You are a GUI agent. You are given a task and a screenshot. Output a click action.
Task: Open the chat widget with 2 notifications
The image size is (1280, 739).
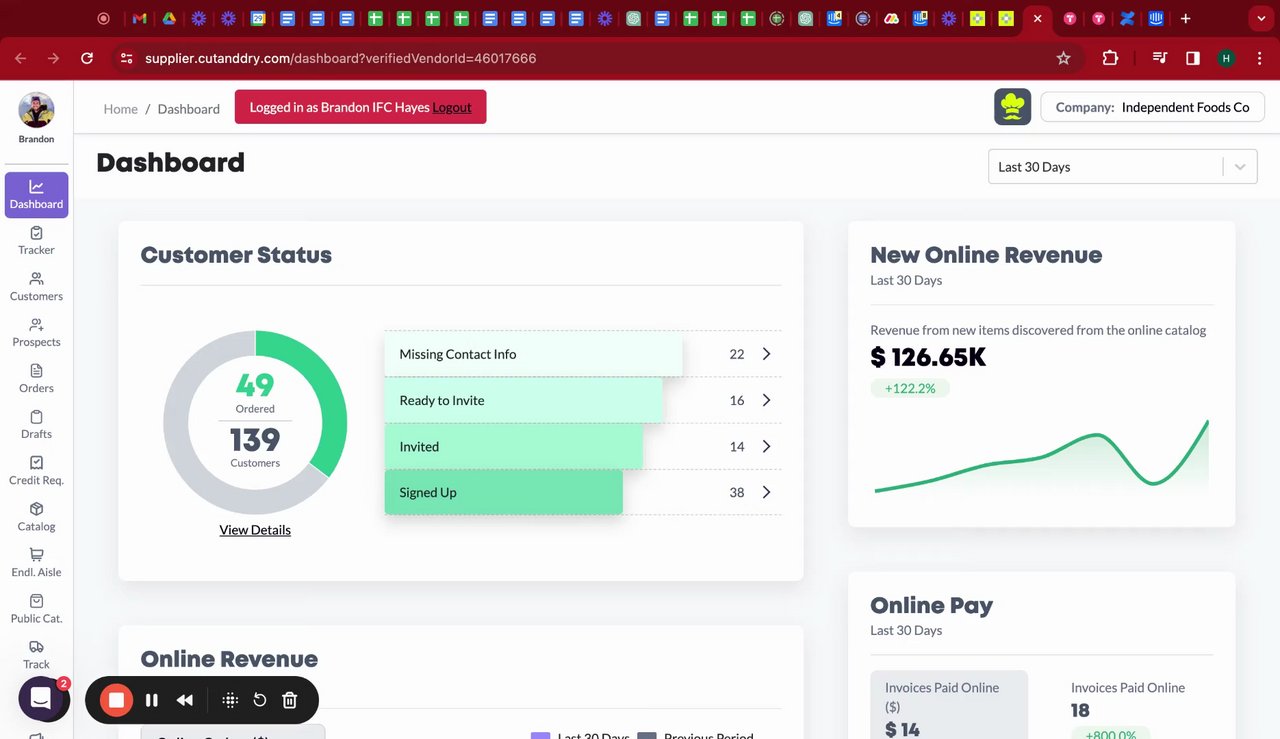[41, 699]
